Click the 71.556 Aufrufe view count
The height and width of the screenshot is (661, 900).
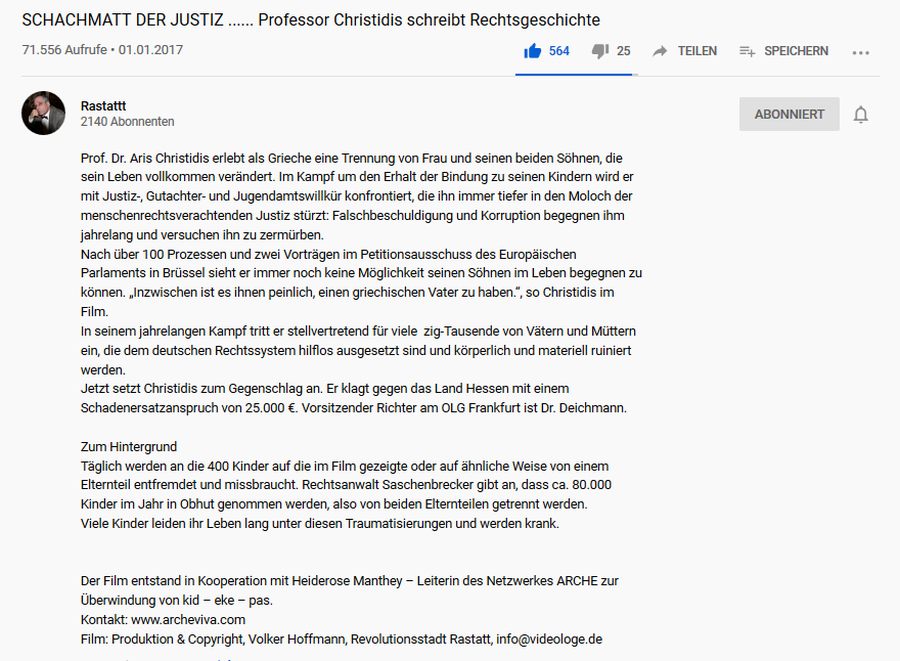coord(64,50)
